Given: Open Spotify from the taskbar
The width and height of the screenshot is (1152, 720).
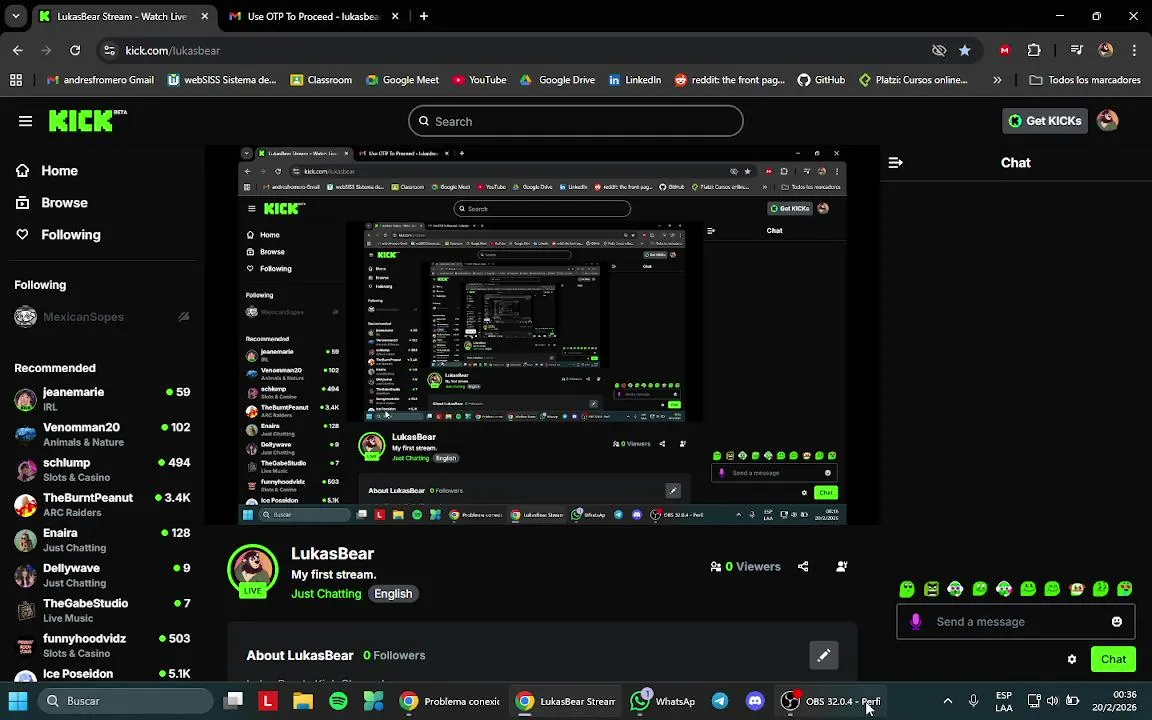Looking at the screenshot, I should pyautogui.click(x=338, y=701).
